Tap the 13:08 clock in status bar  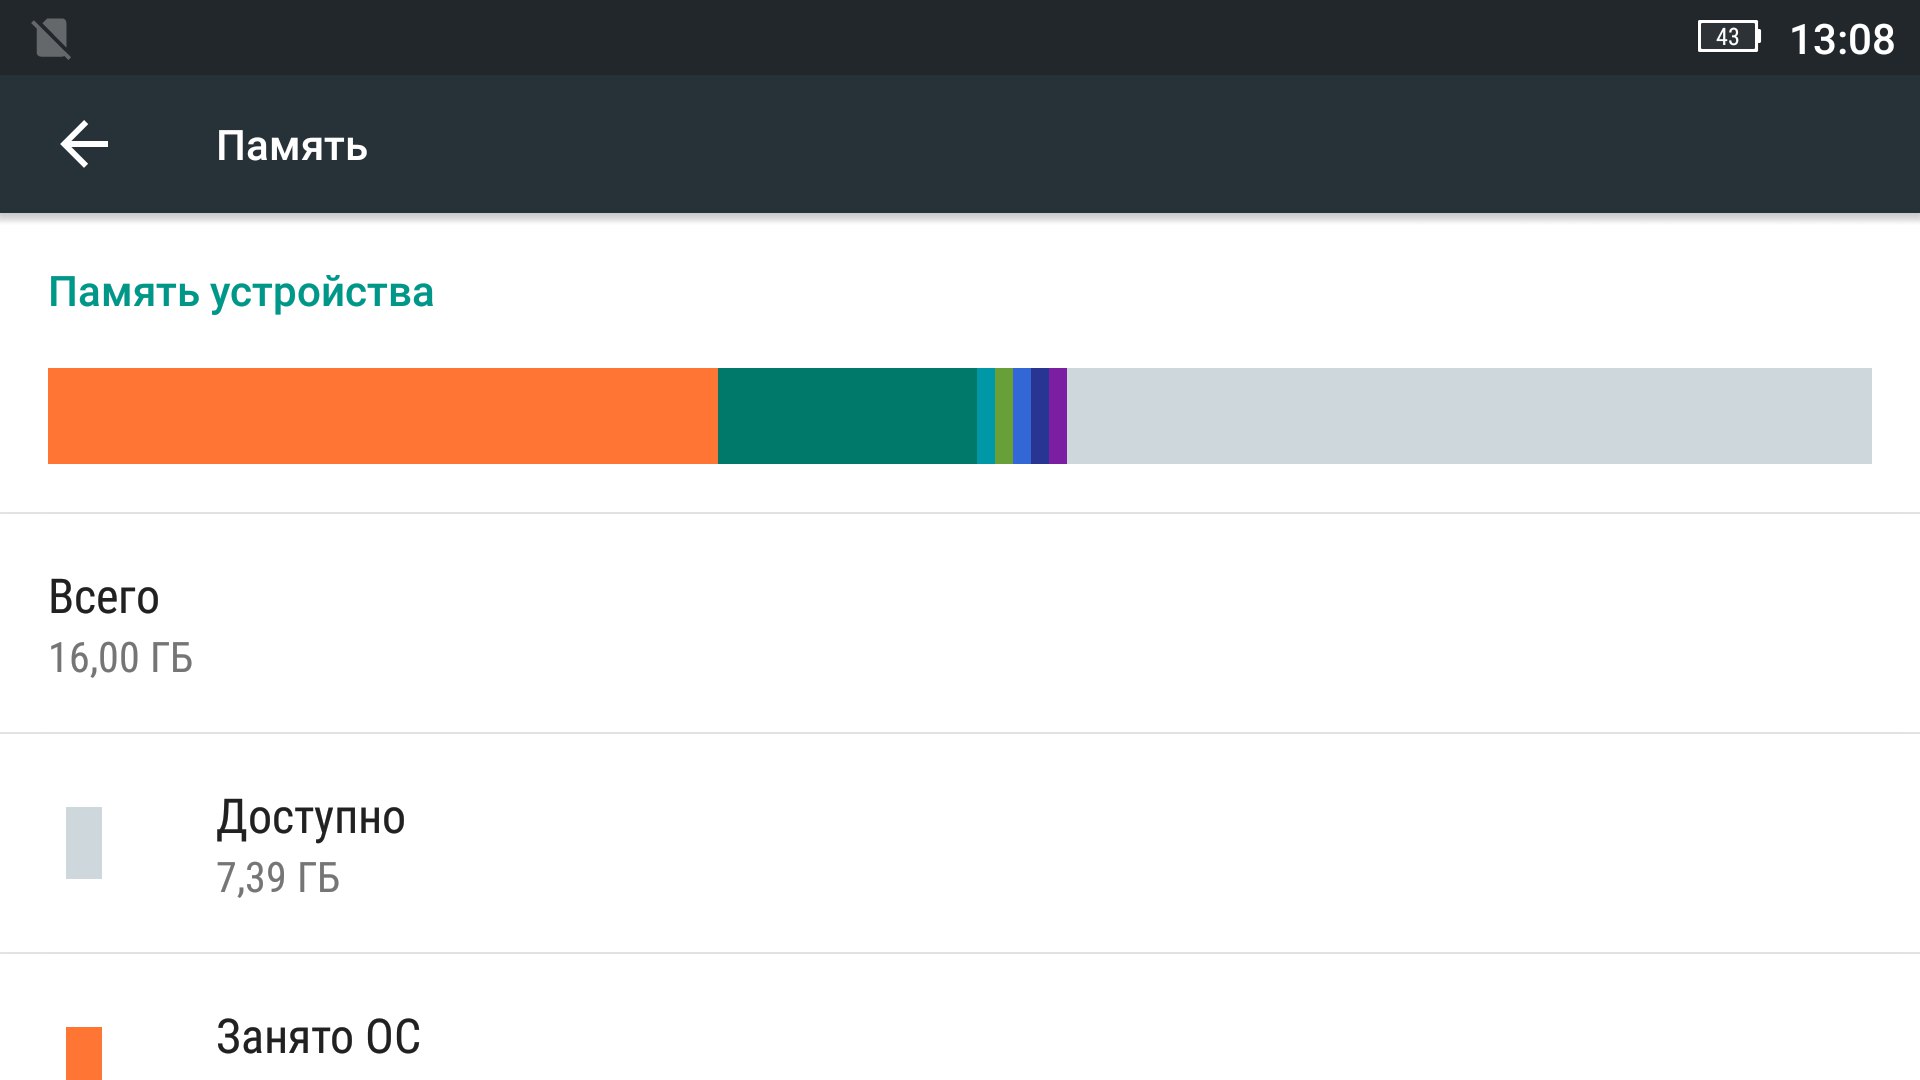click(1841, 40)
